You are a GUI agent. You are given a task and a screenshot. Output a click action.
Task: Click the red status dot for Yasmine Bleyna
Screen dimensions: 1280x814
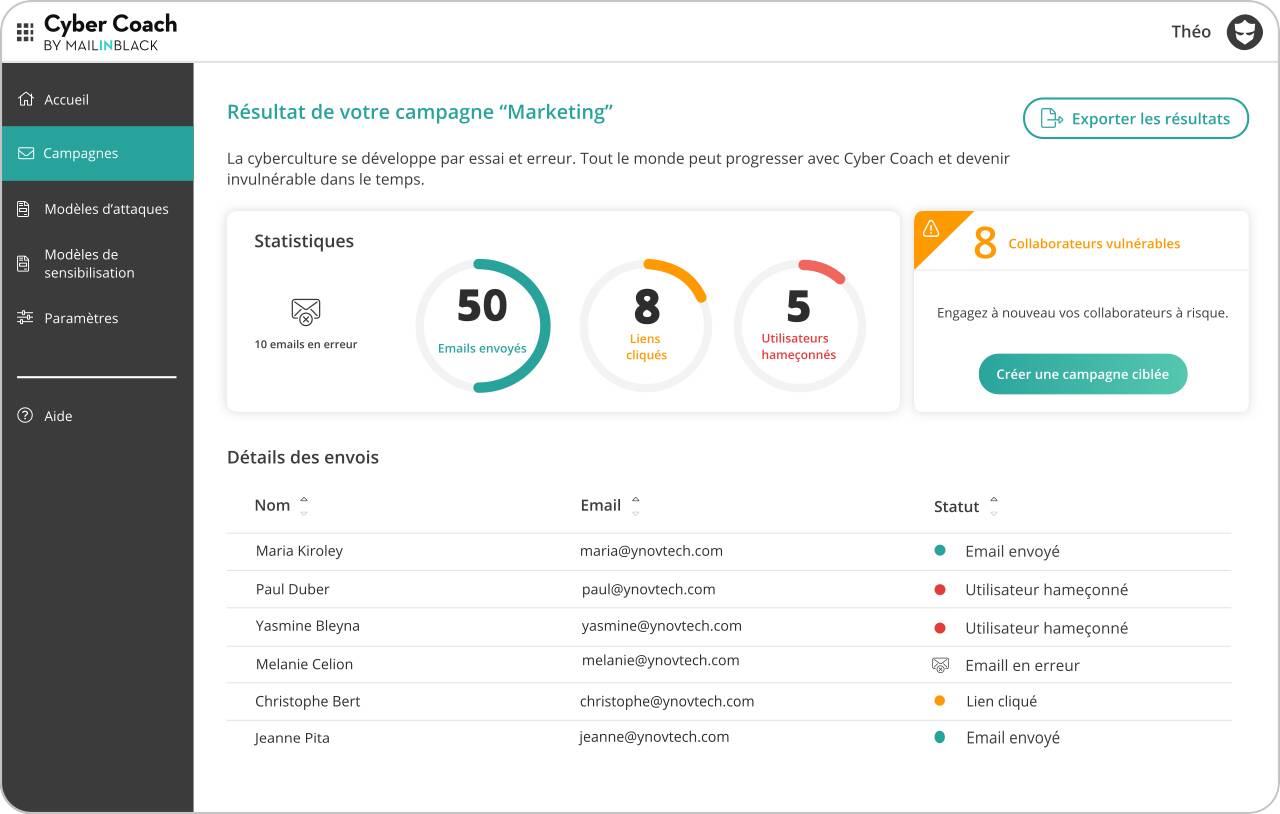click(x=940, y=628)
